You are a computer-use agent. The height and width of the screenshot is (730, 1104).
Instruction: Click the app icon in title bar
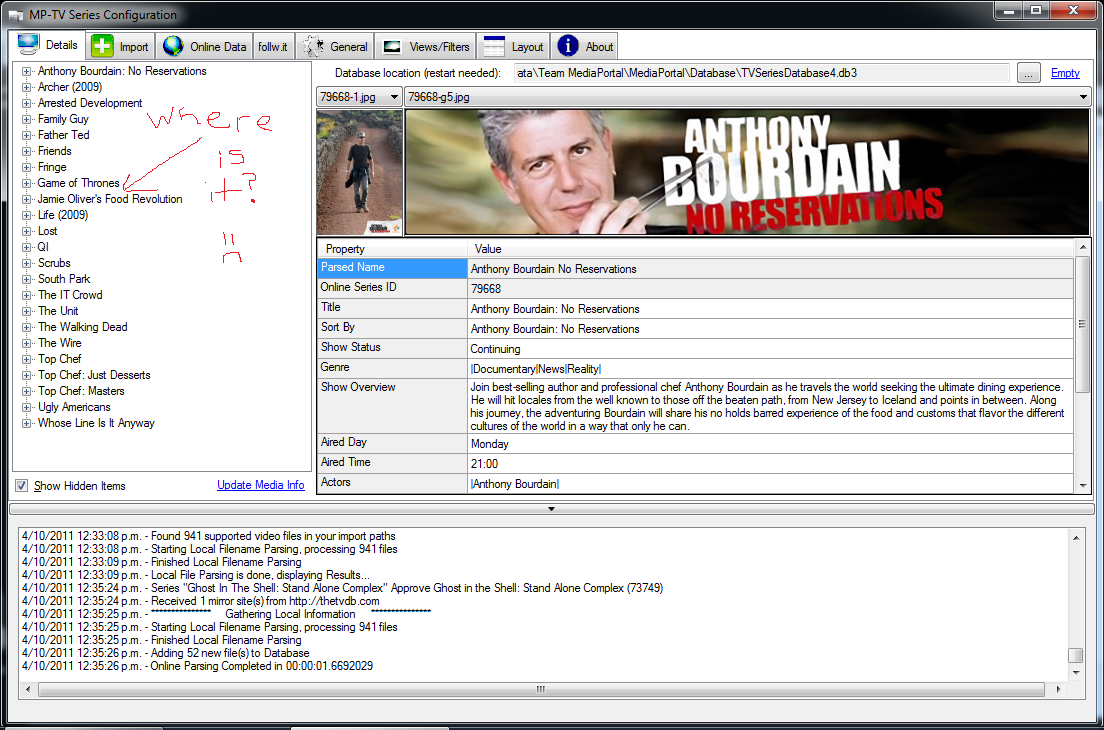click(x=15, y=15)
